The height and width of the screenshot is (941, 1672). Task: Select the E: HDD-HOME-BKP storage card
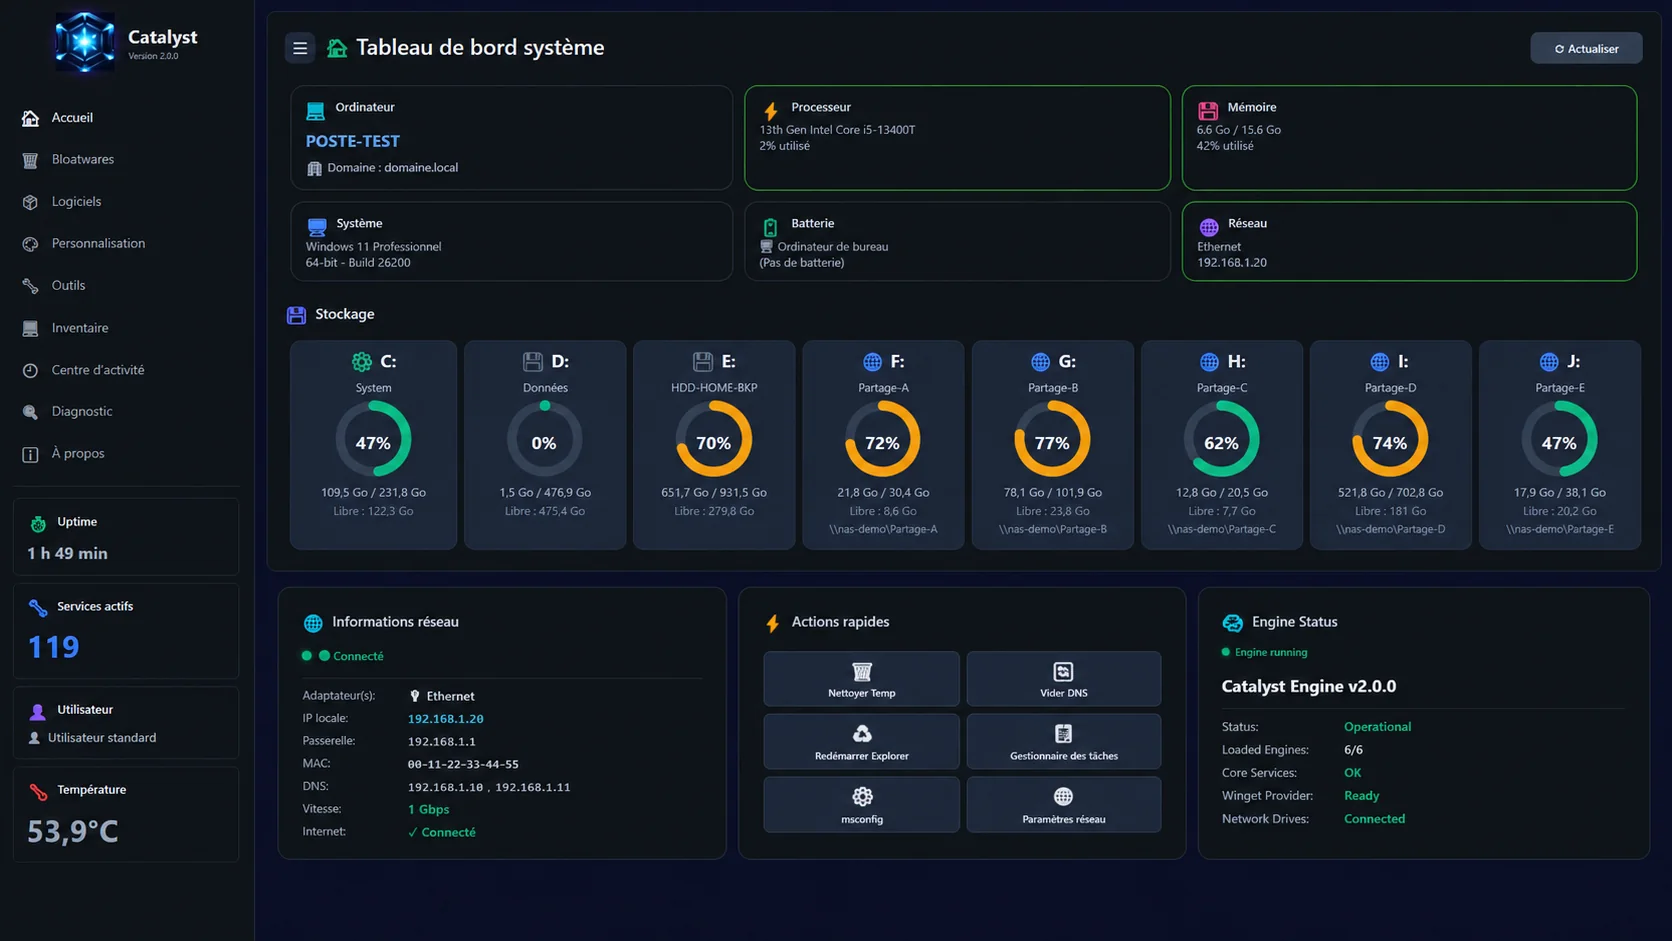714,445
